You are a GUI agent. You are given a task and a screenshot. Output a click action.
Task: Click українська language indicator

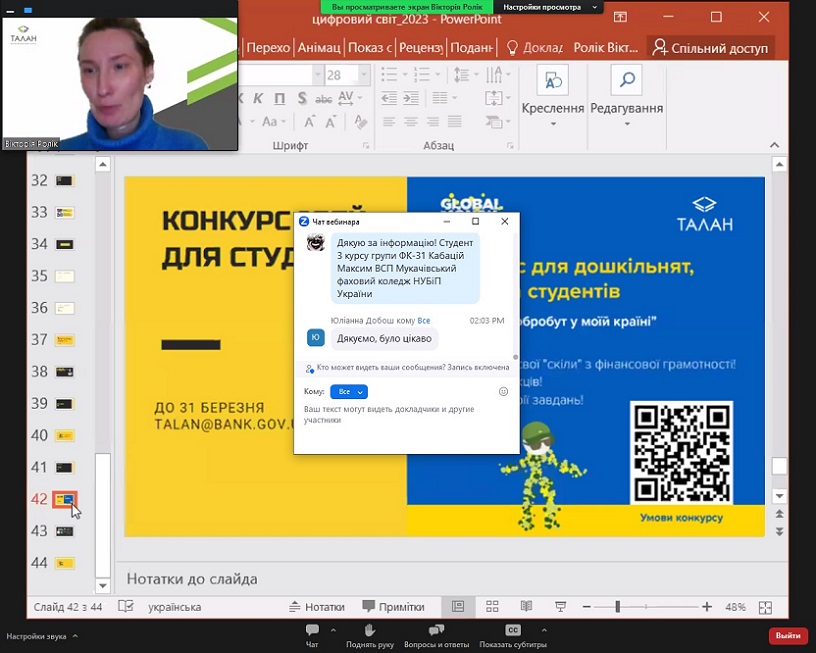[175, 607]
